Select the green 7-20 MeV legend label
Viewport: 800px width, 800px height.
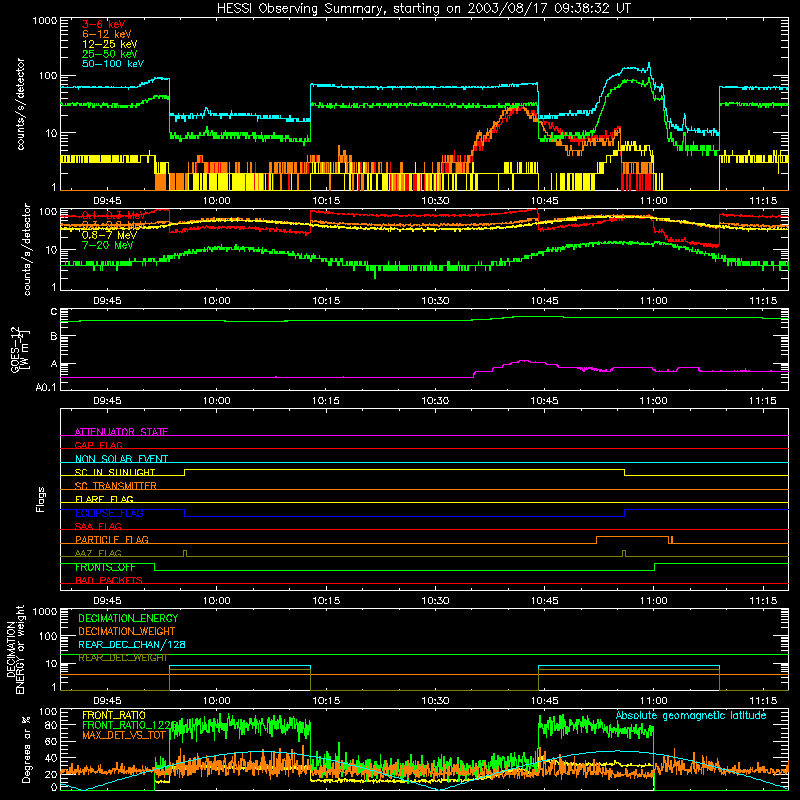107,245
